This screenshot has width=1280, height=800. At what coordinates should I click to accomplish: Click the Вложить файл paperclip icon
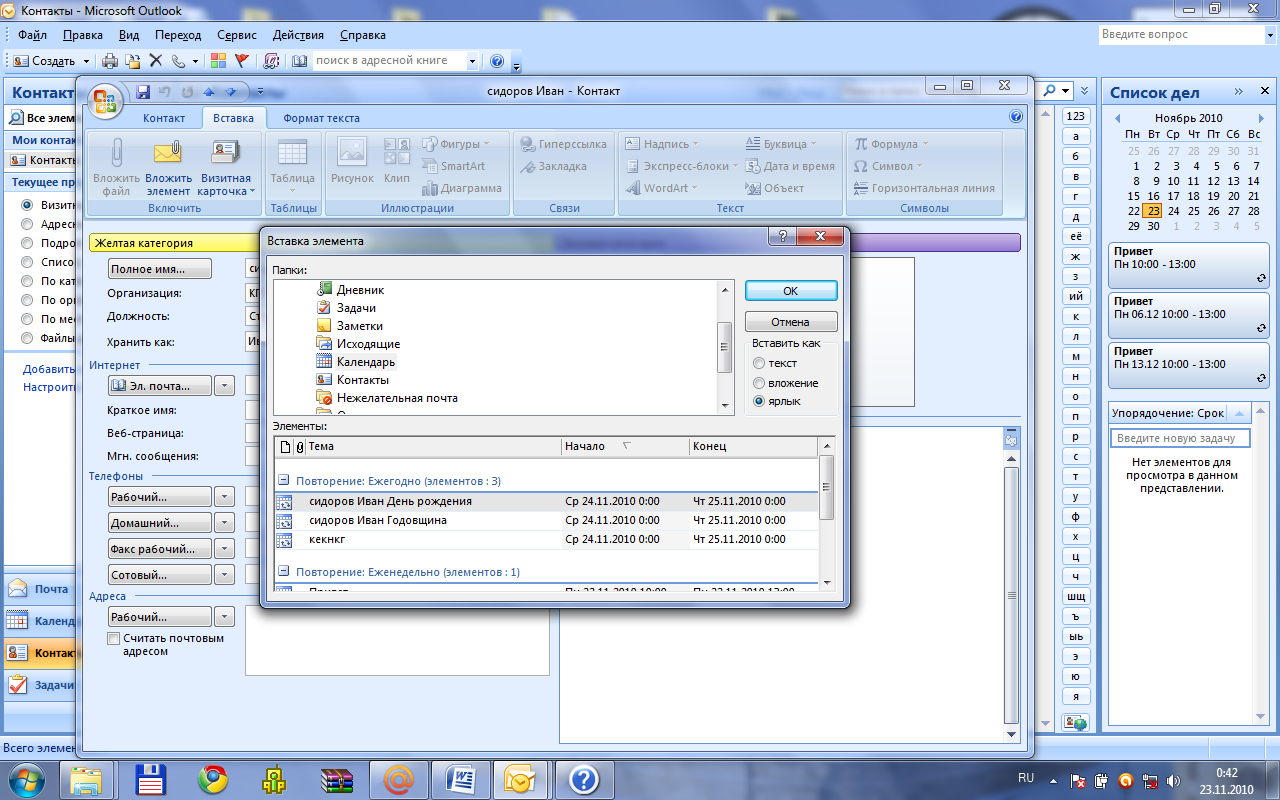click(x=117, y=152)
